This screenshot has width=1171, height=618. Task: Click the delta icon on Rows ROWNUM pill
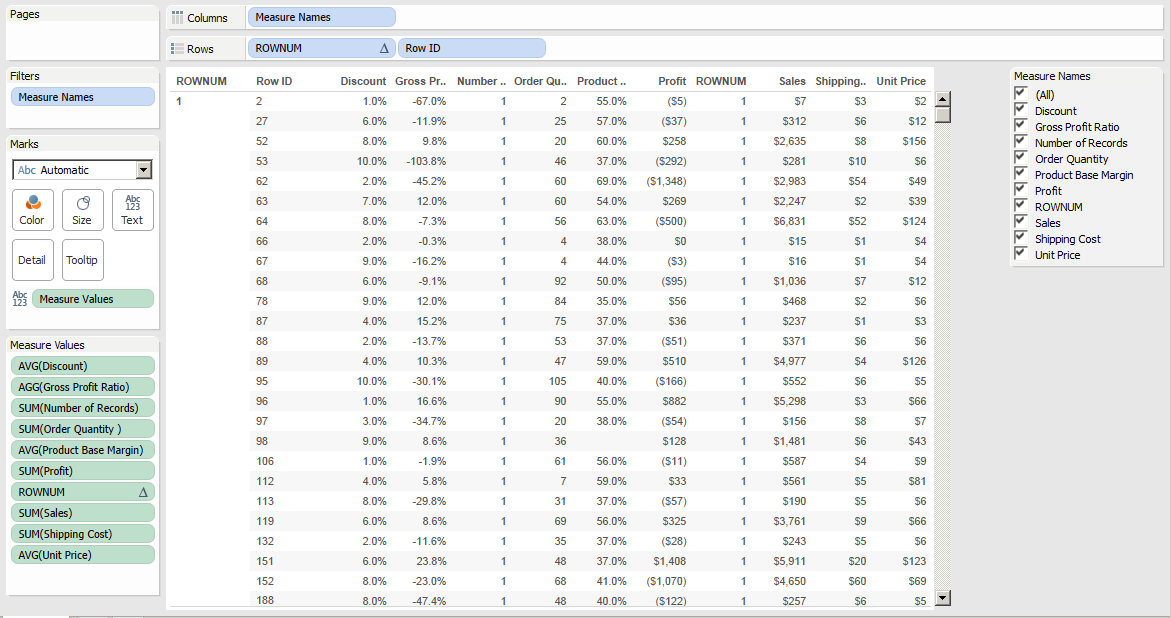tap(384, 48)
